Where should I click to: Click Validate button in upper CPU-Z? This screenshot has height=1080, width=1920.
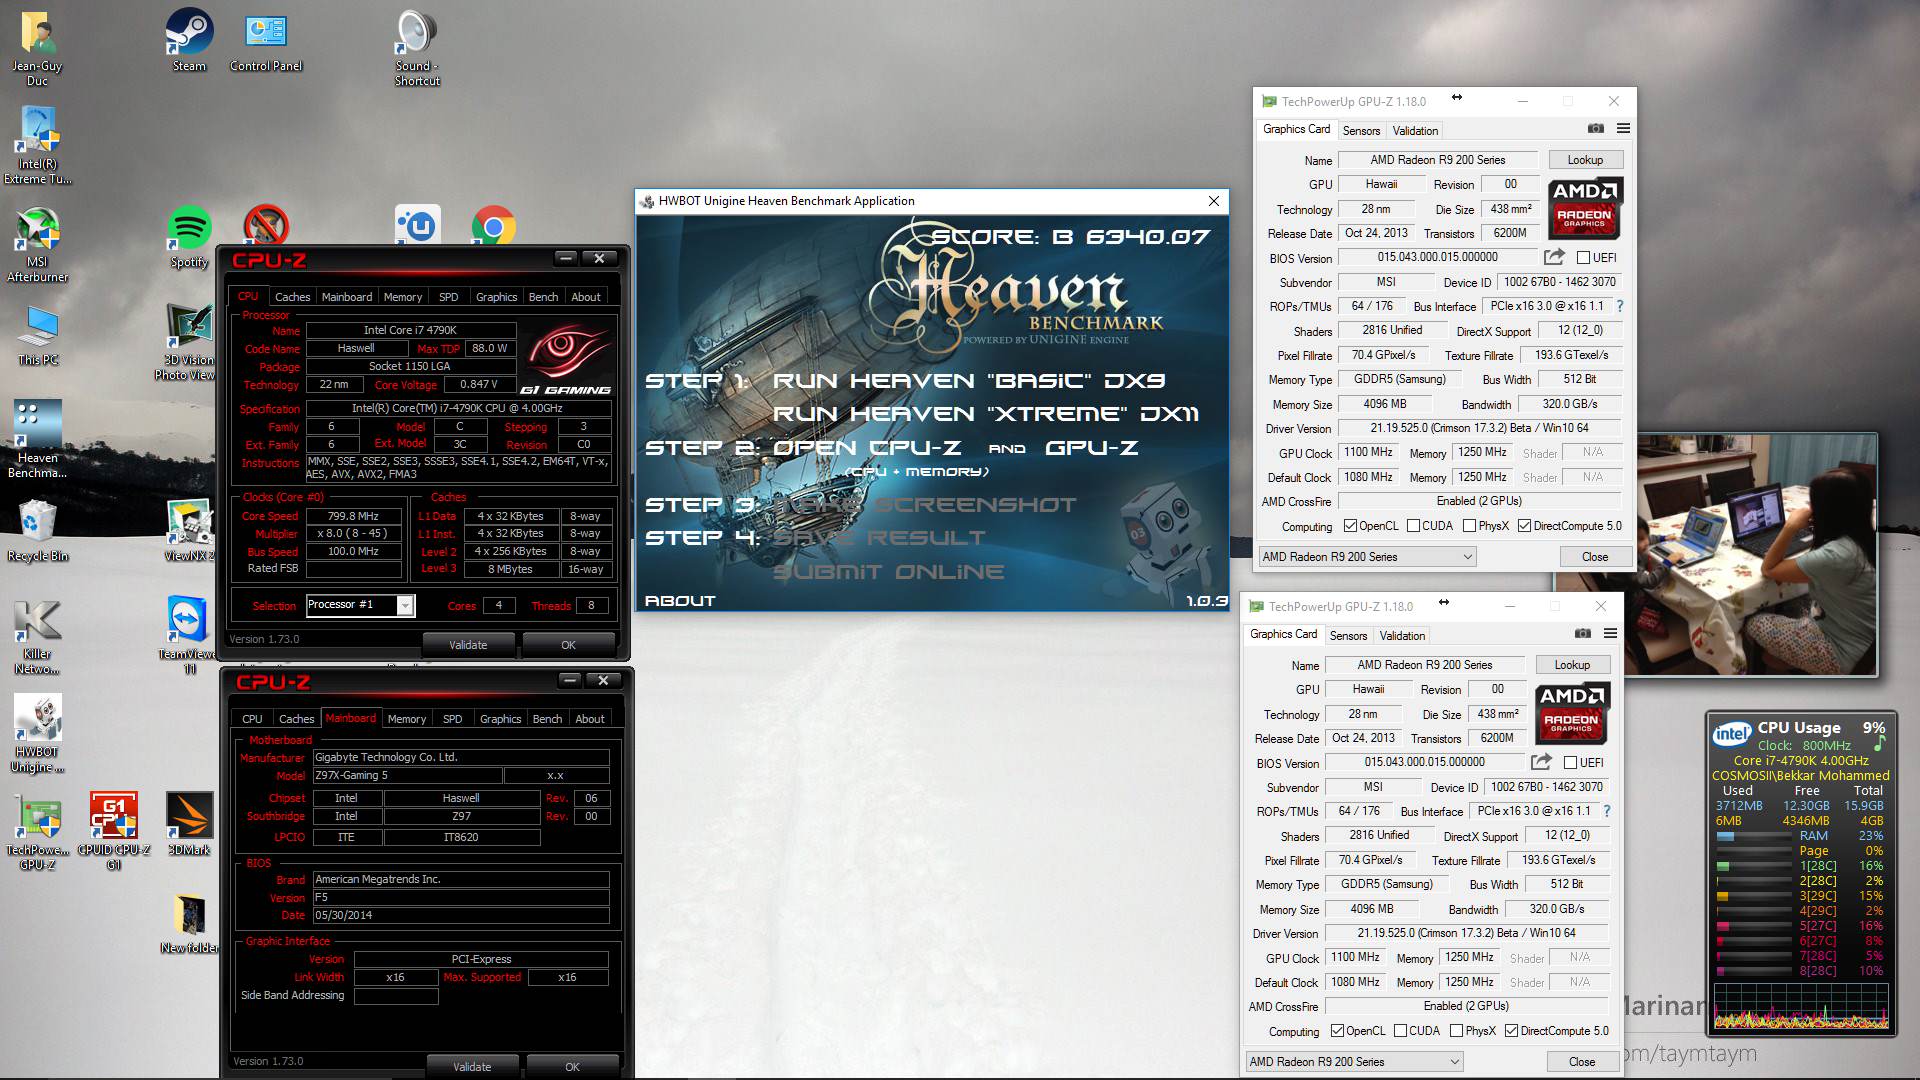click(x=468, y=645)
